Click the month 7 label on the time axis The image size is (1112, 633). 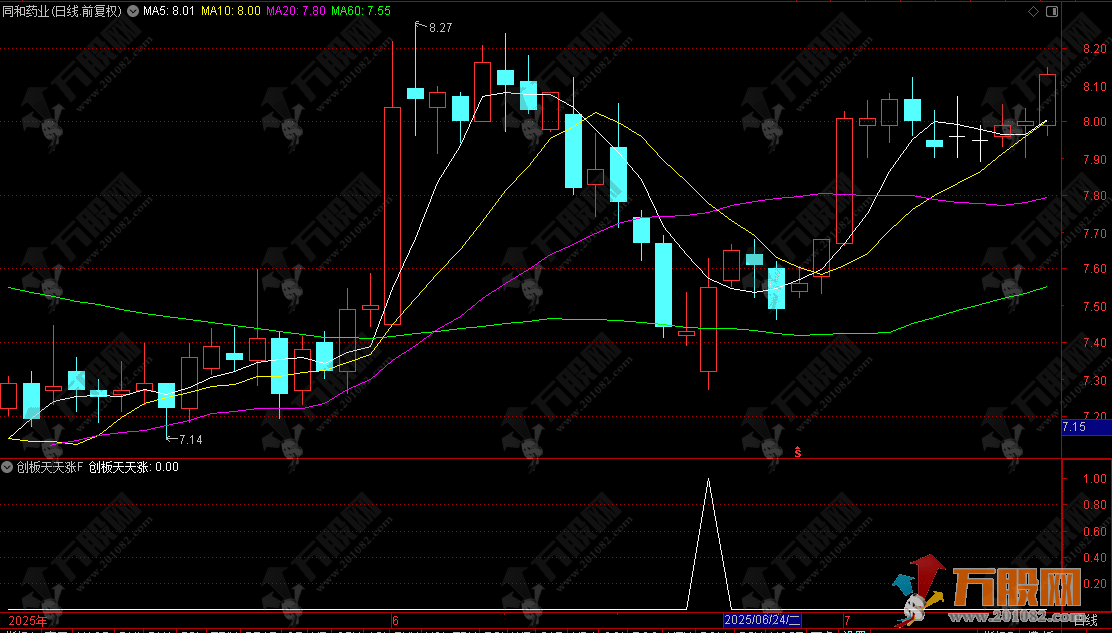tap(847, 620)
